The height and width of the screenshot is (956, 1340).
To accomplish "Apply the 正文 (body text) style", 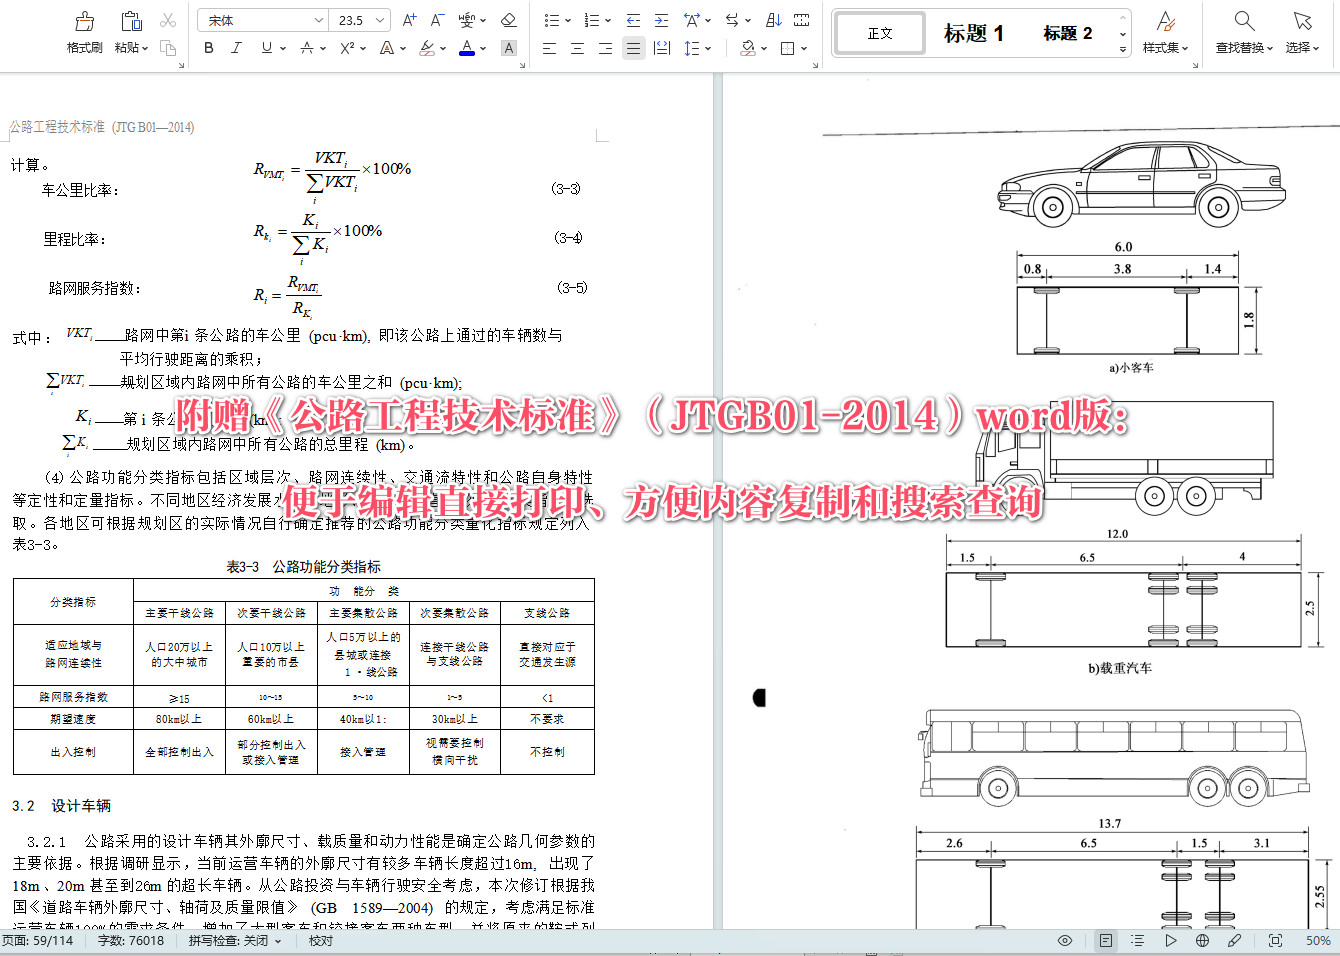I will click(880, 33).
